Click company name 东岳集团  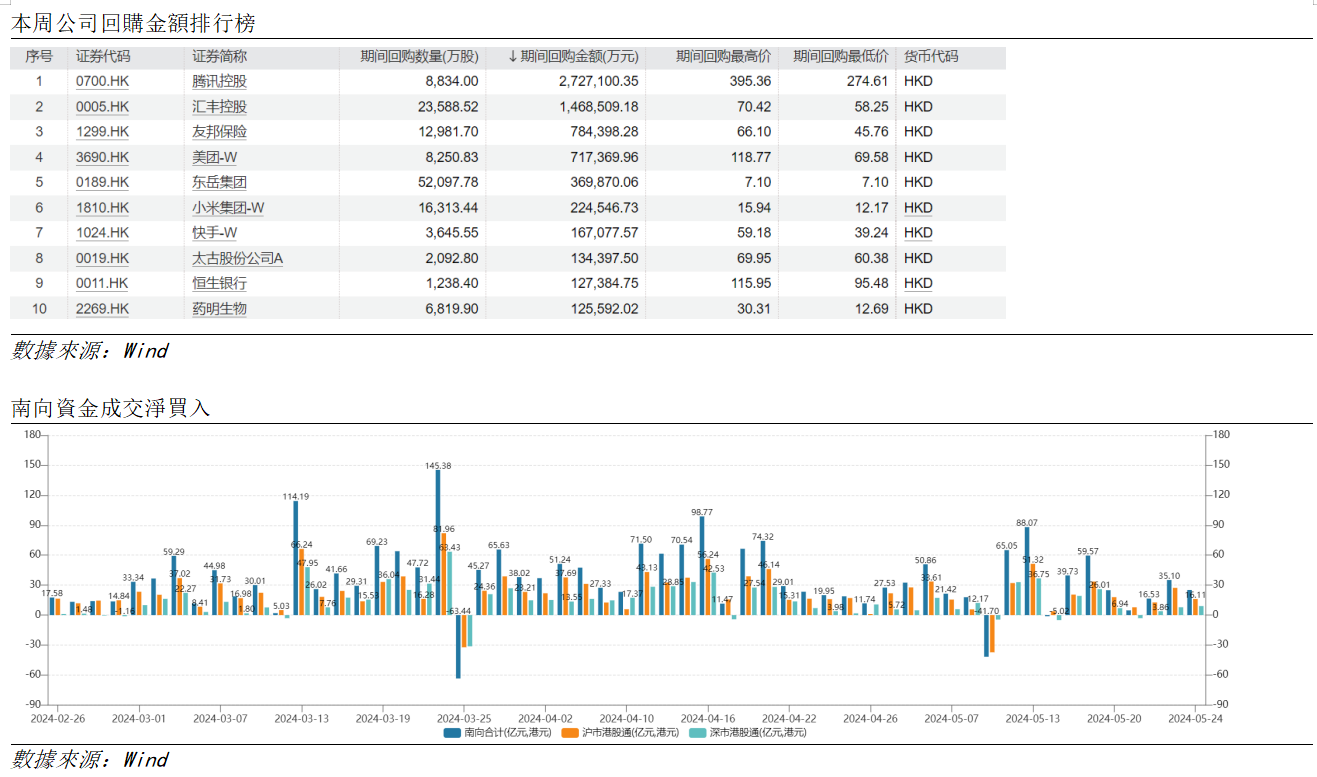coord(219,182)
